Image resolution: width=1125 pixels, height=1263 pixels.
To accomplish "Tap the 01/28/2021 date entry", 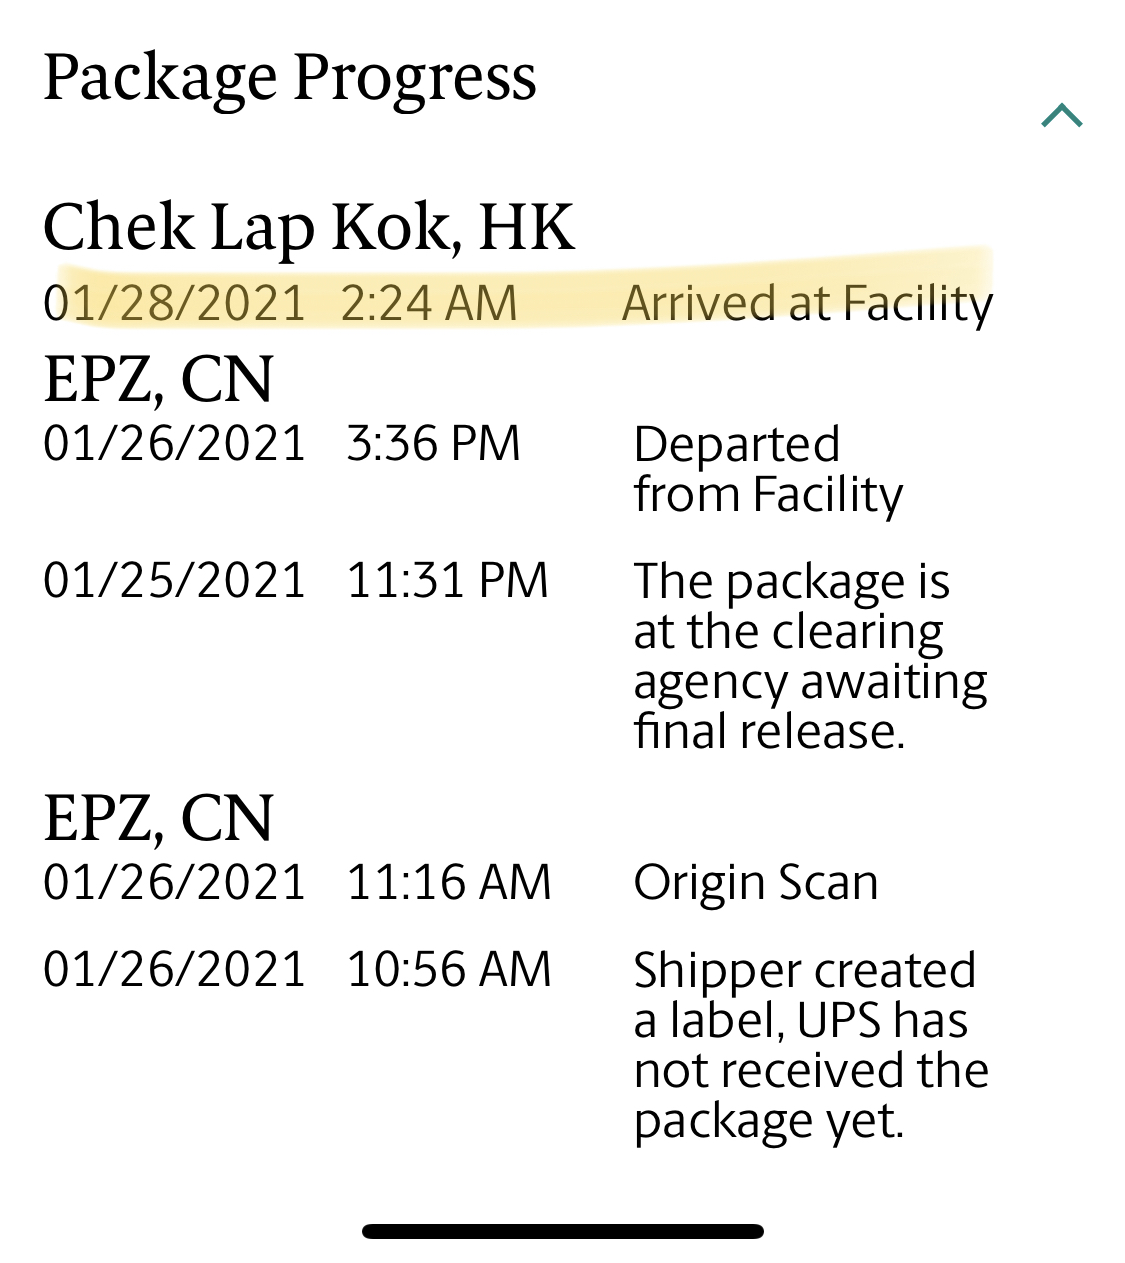I will [x=174, y=303].
